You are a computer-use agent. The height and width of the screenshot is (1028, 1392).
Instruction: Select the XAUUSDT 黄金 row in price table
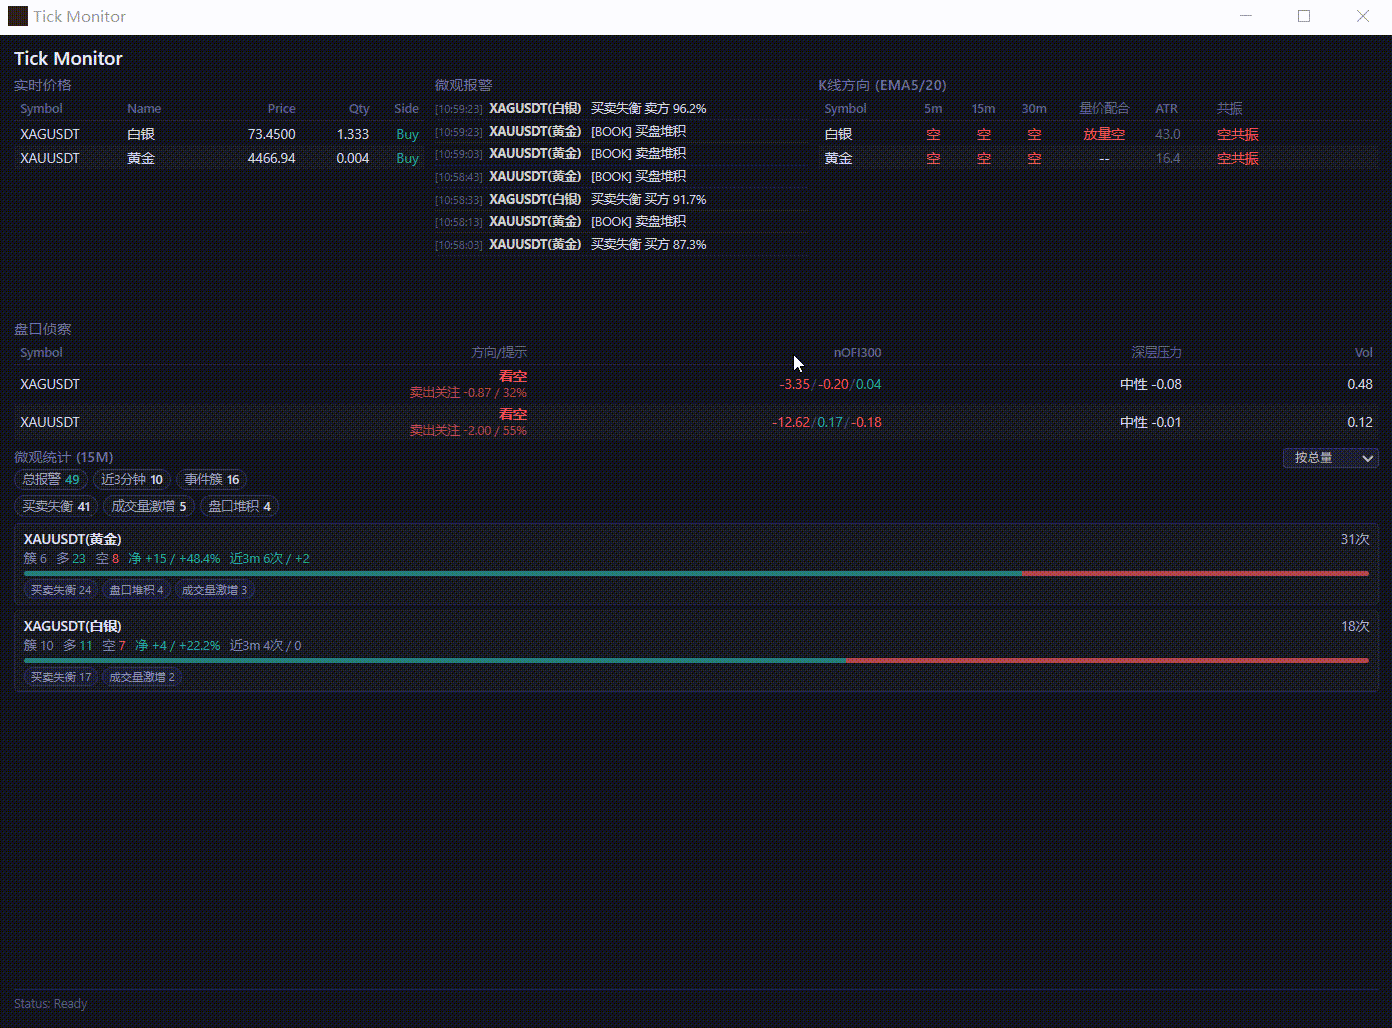coord(219,158)
